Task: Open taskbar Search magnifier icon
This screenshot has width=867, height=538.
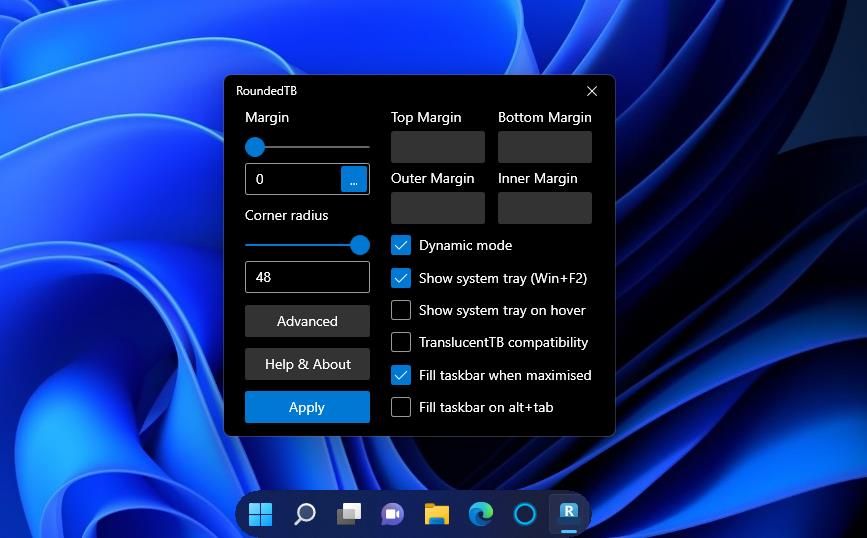Action: tap(304, 514)
